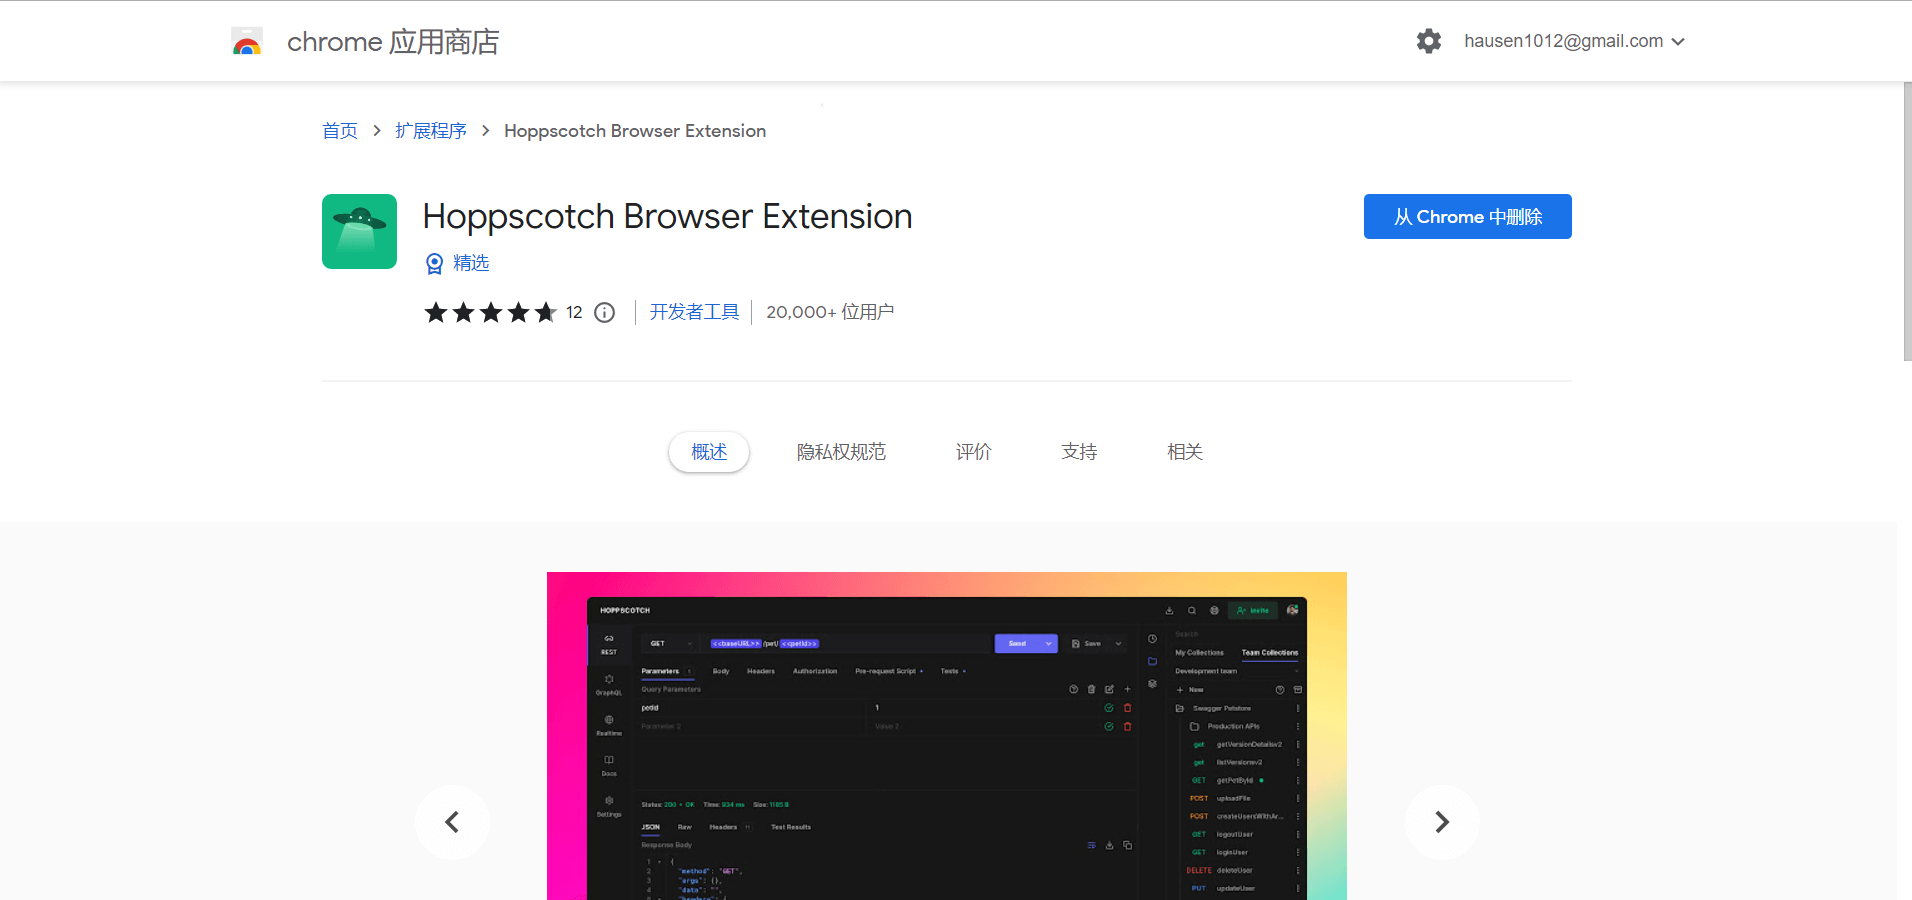
Task: Switch to the Team Collections tab
Action: (1270, 653)
